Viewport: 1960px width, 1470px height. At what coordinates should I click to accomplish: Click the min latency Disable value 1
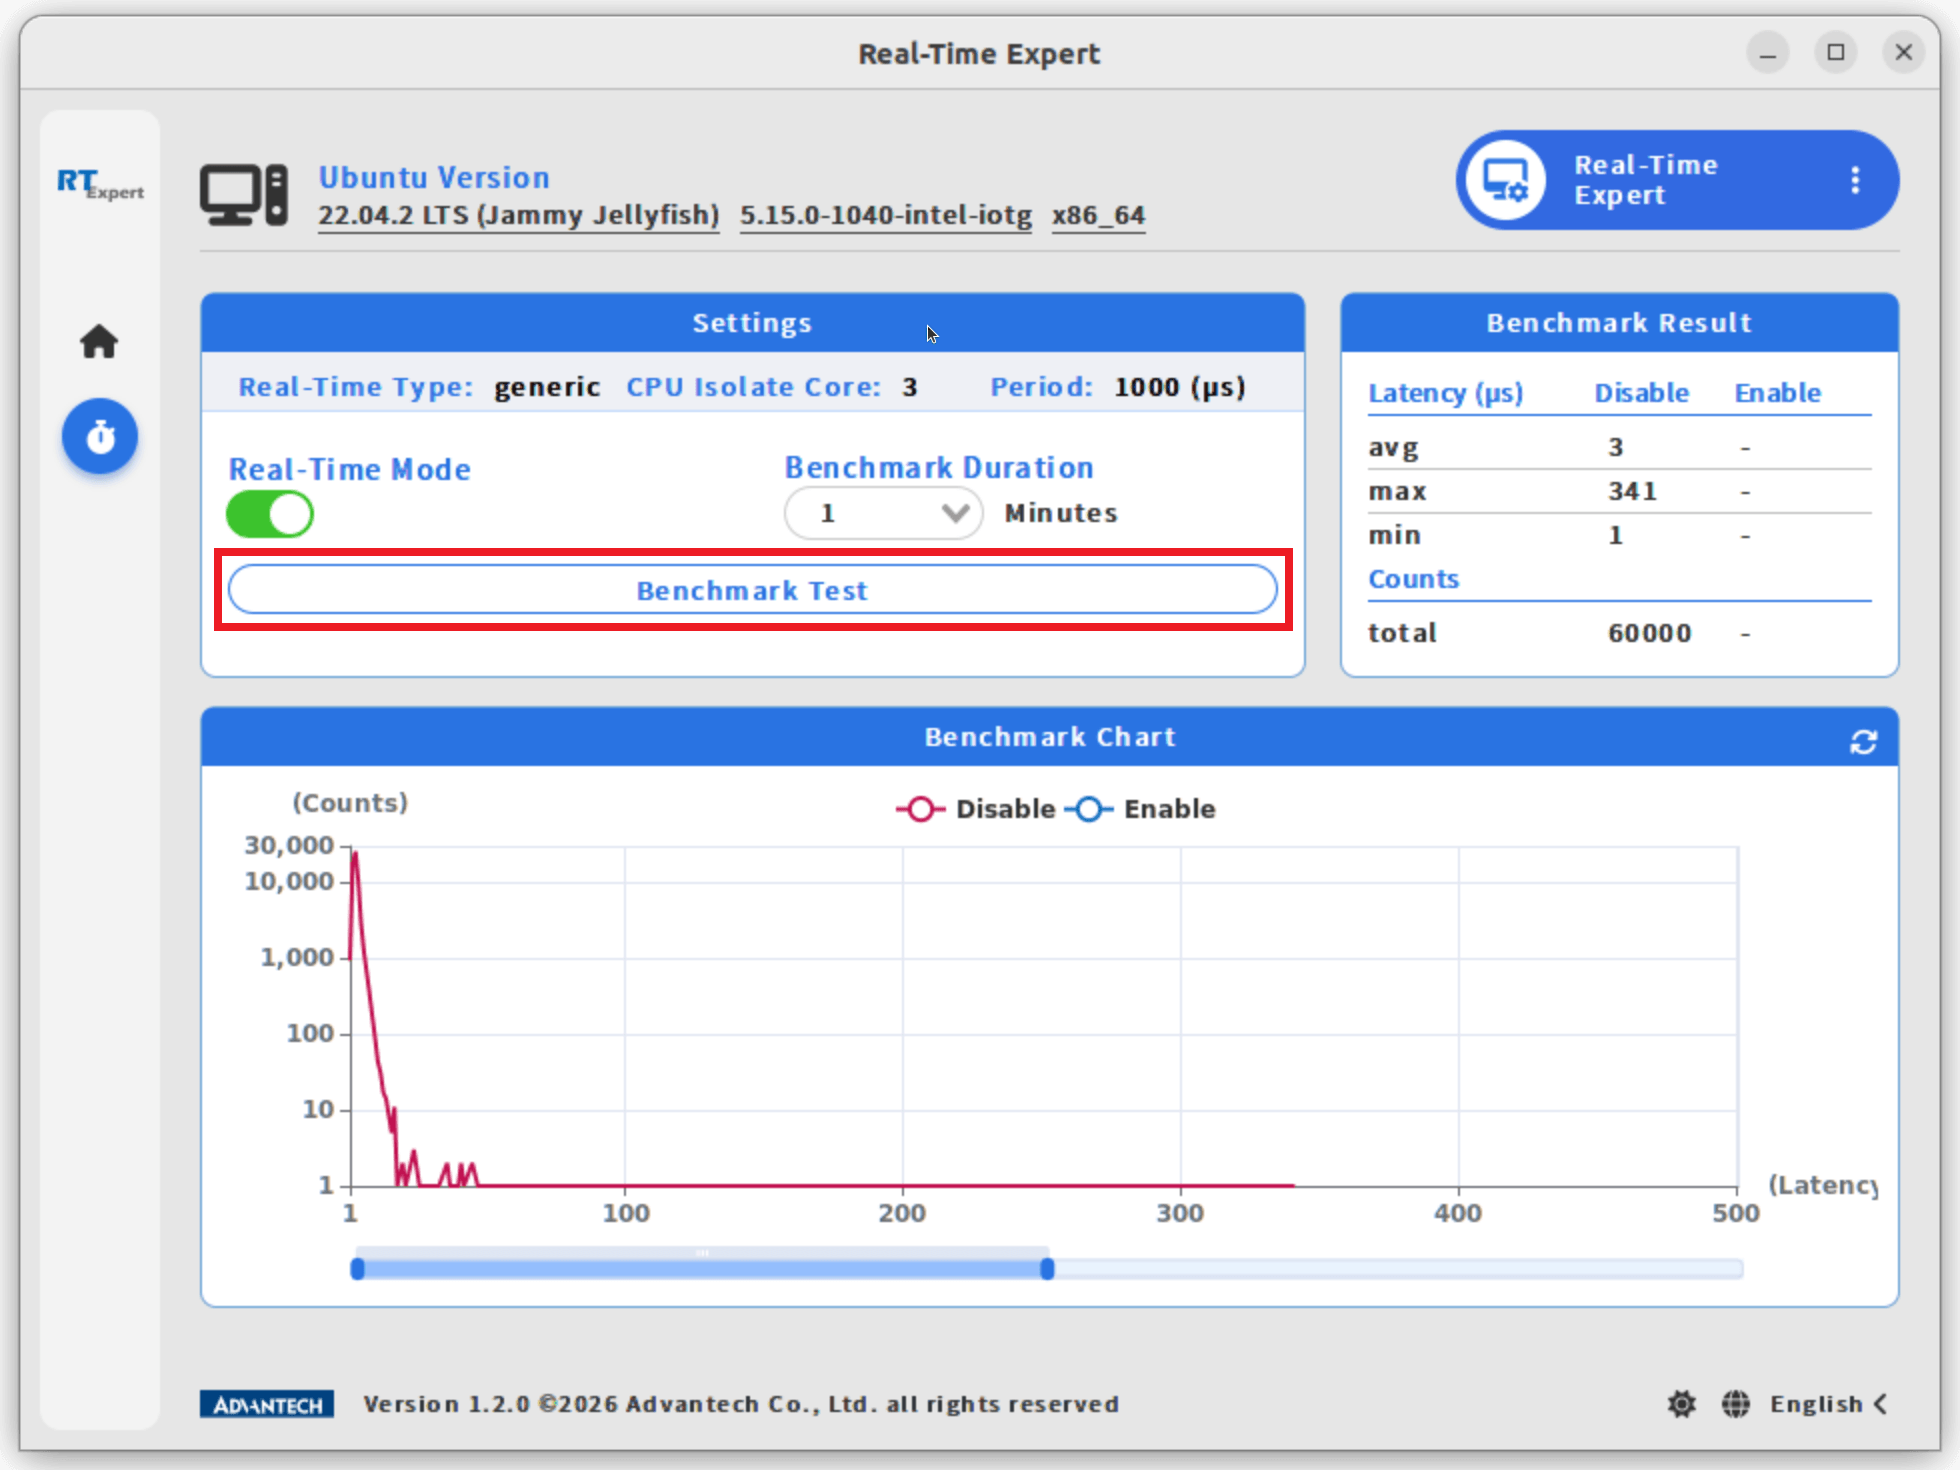click(1615, 535)
